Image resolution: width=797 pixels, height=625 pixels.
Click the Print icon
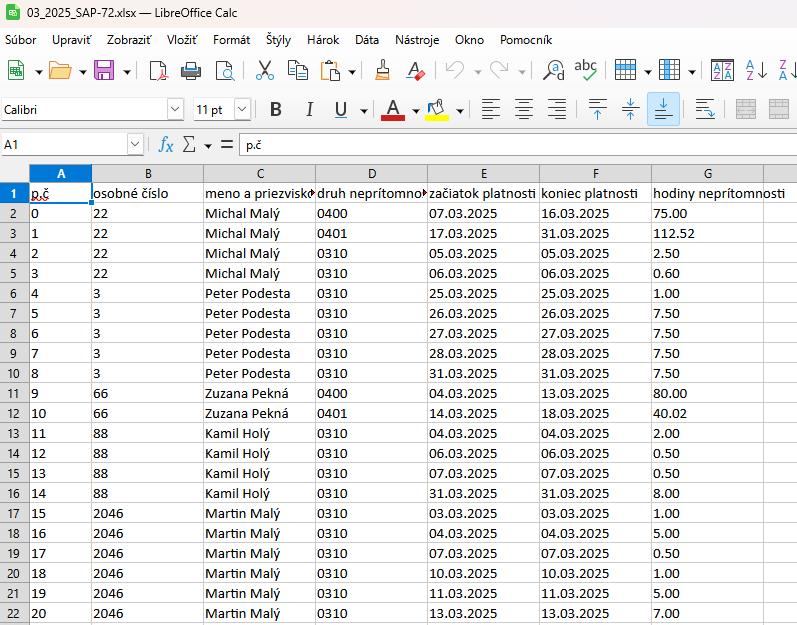191,71
